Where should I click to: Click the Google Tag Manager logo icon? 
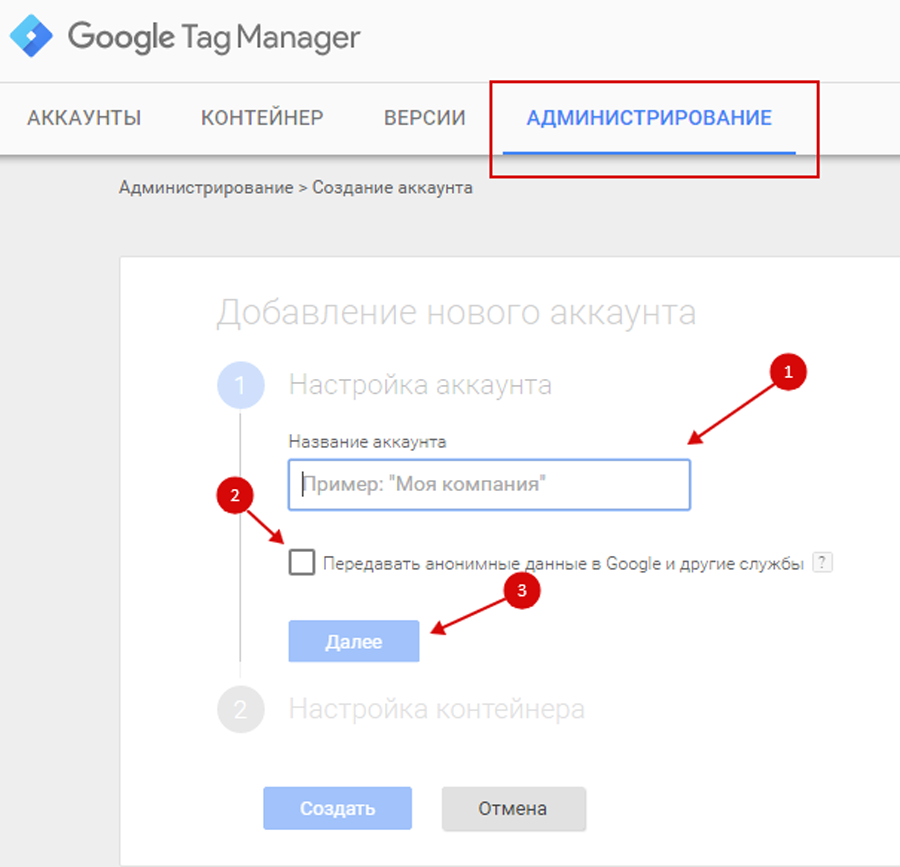[31, 39]
